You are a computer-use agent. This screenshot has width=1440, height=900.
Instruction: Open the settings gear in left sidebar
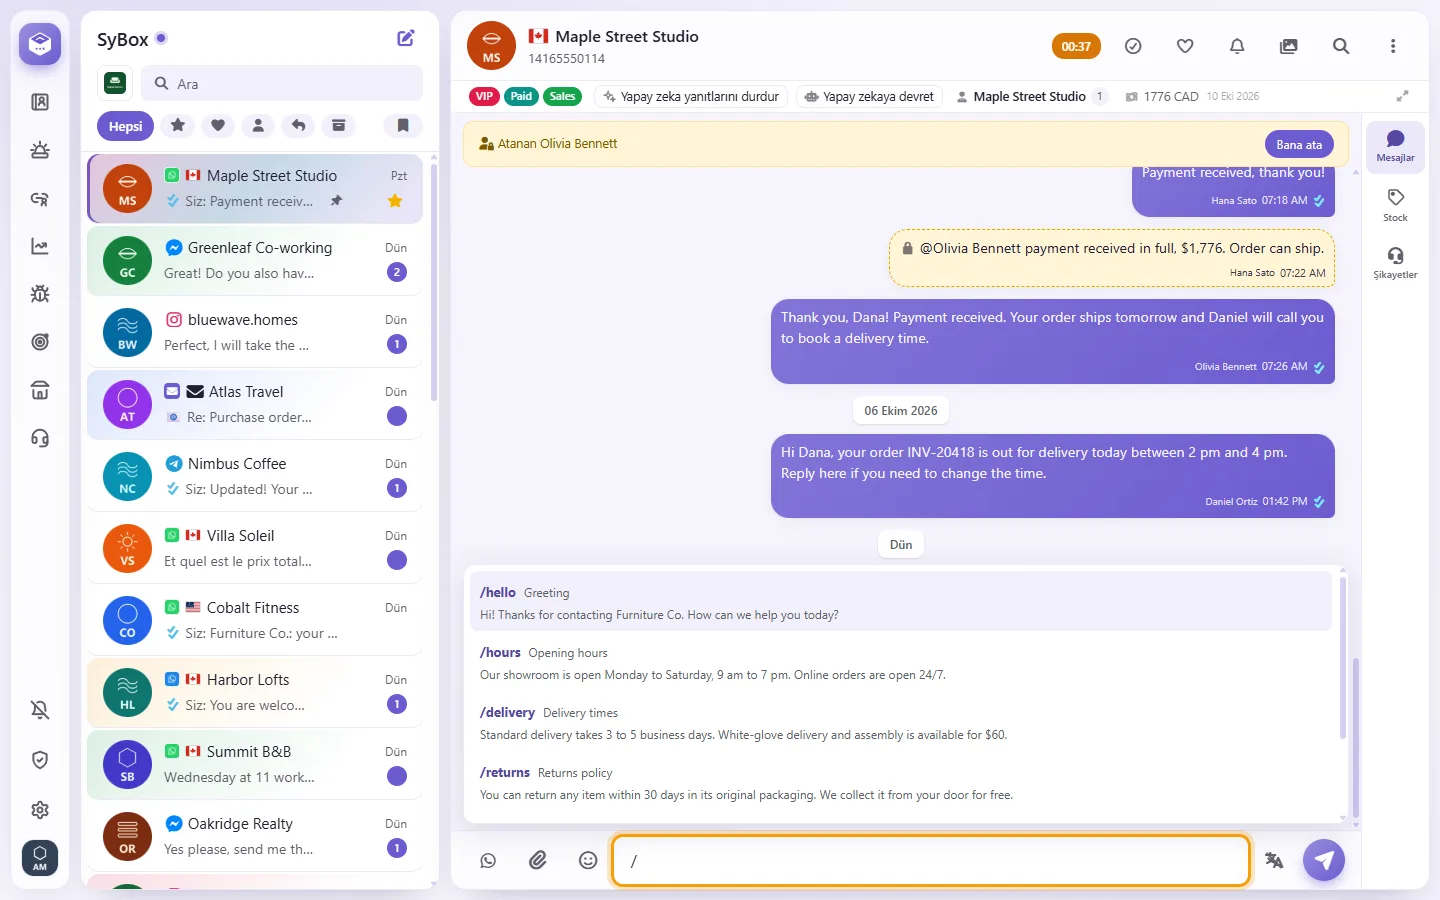40,810
